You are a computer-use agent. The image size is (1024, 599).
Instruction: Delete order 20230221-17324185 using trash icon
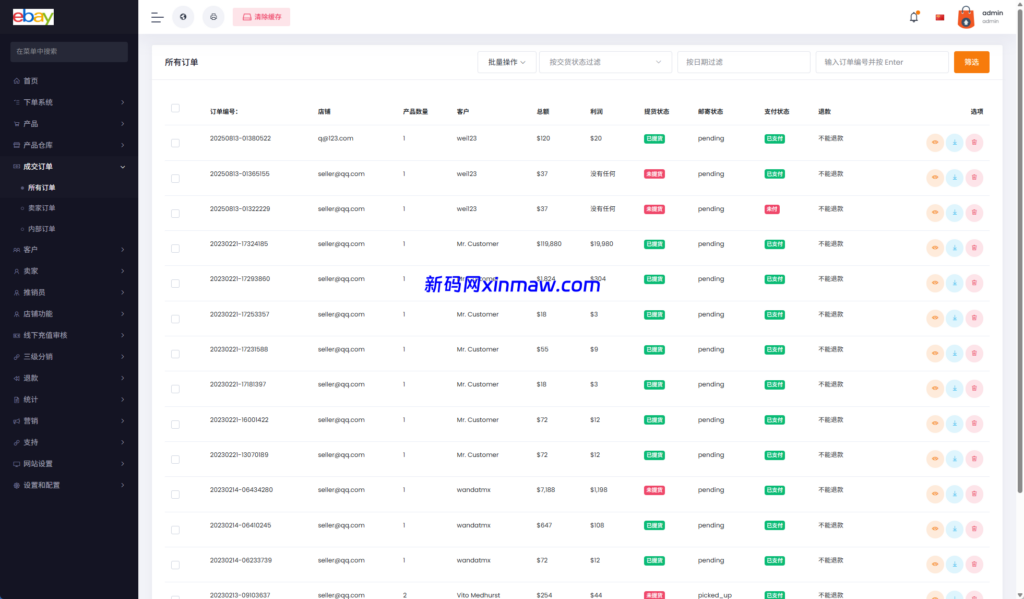tap(974, 247)
